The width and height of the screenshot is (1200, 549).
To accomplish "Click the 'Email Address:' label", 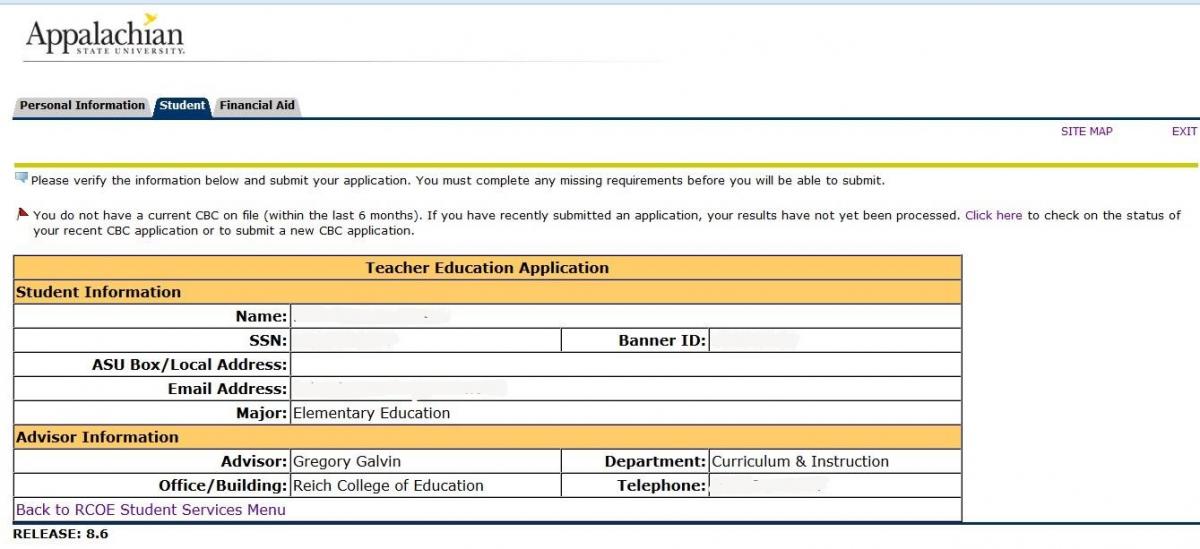I will coord(227,389).
